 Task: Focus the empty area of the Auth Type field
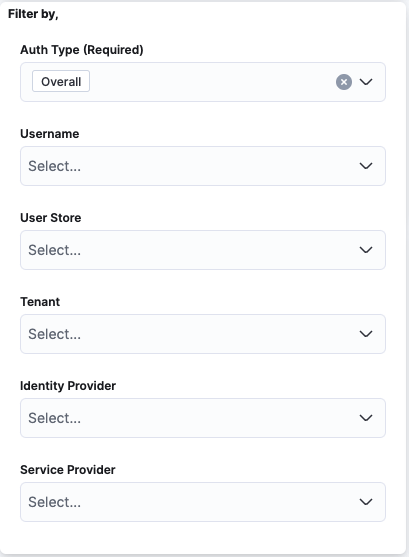coord(212,82)
